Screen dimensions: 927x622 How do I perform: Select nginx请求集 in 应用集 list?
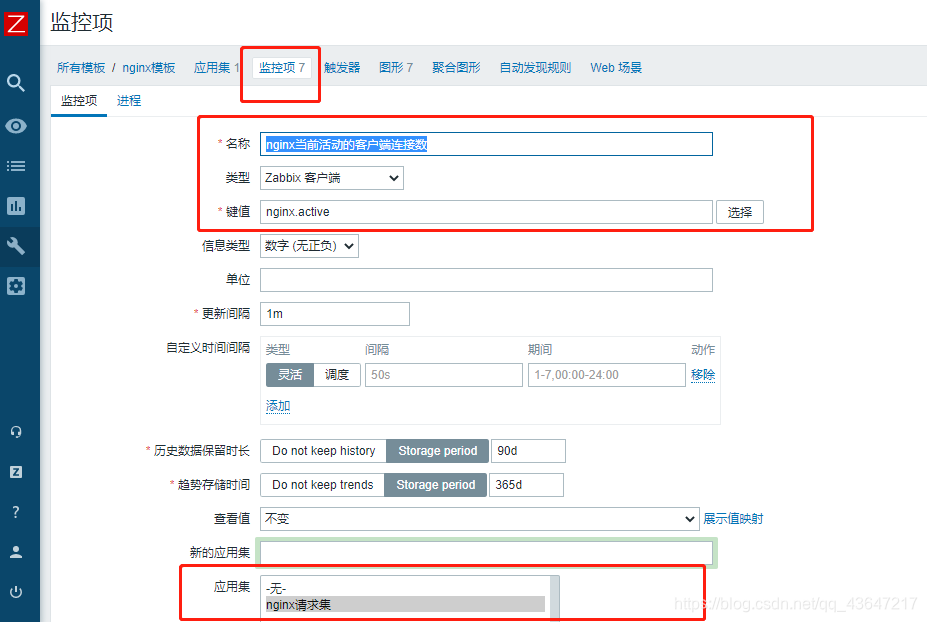405,604
